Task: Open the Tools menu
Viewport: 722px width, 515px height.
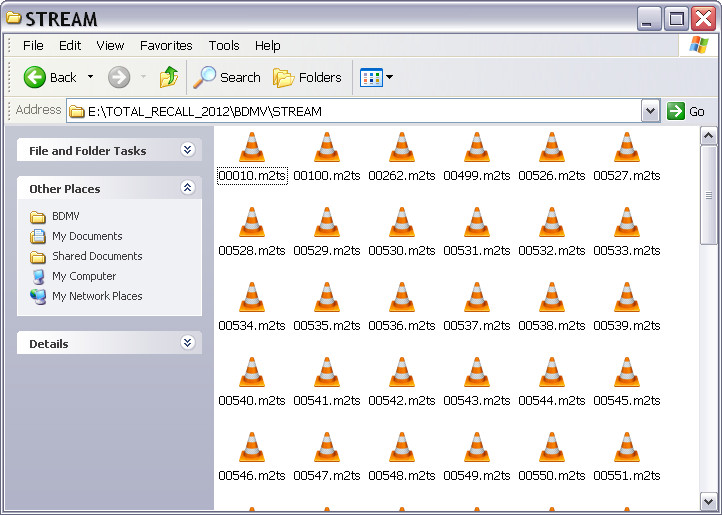Action: (x=224, y=46)
